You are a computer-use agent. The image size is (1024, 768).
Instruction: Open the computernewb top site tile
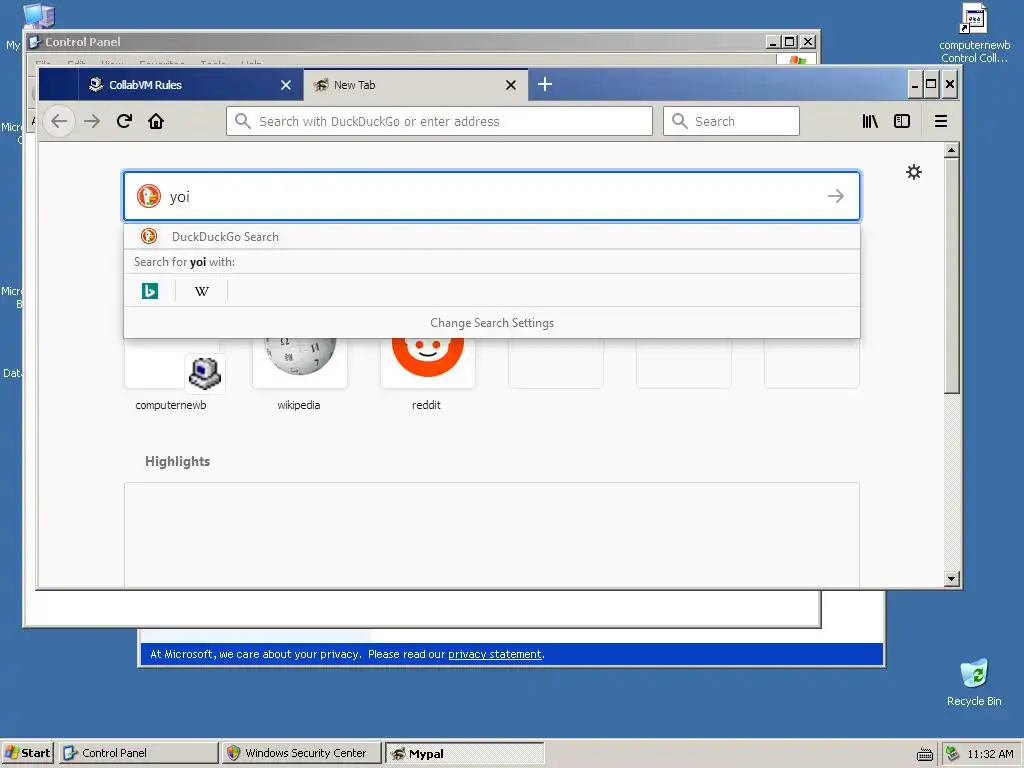(x=171, y=374)
